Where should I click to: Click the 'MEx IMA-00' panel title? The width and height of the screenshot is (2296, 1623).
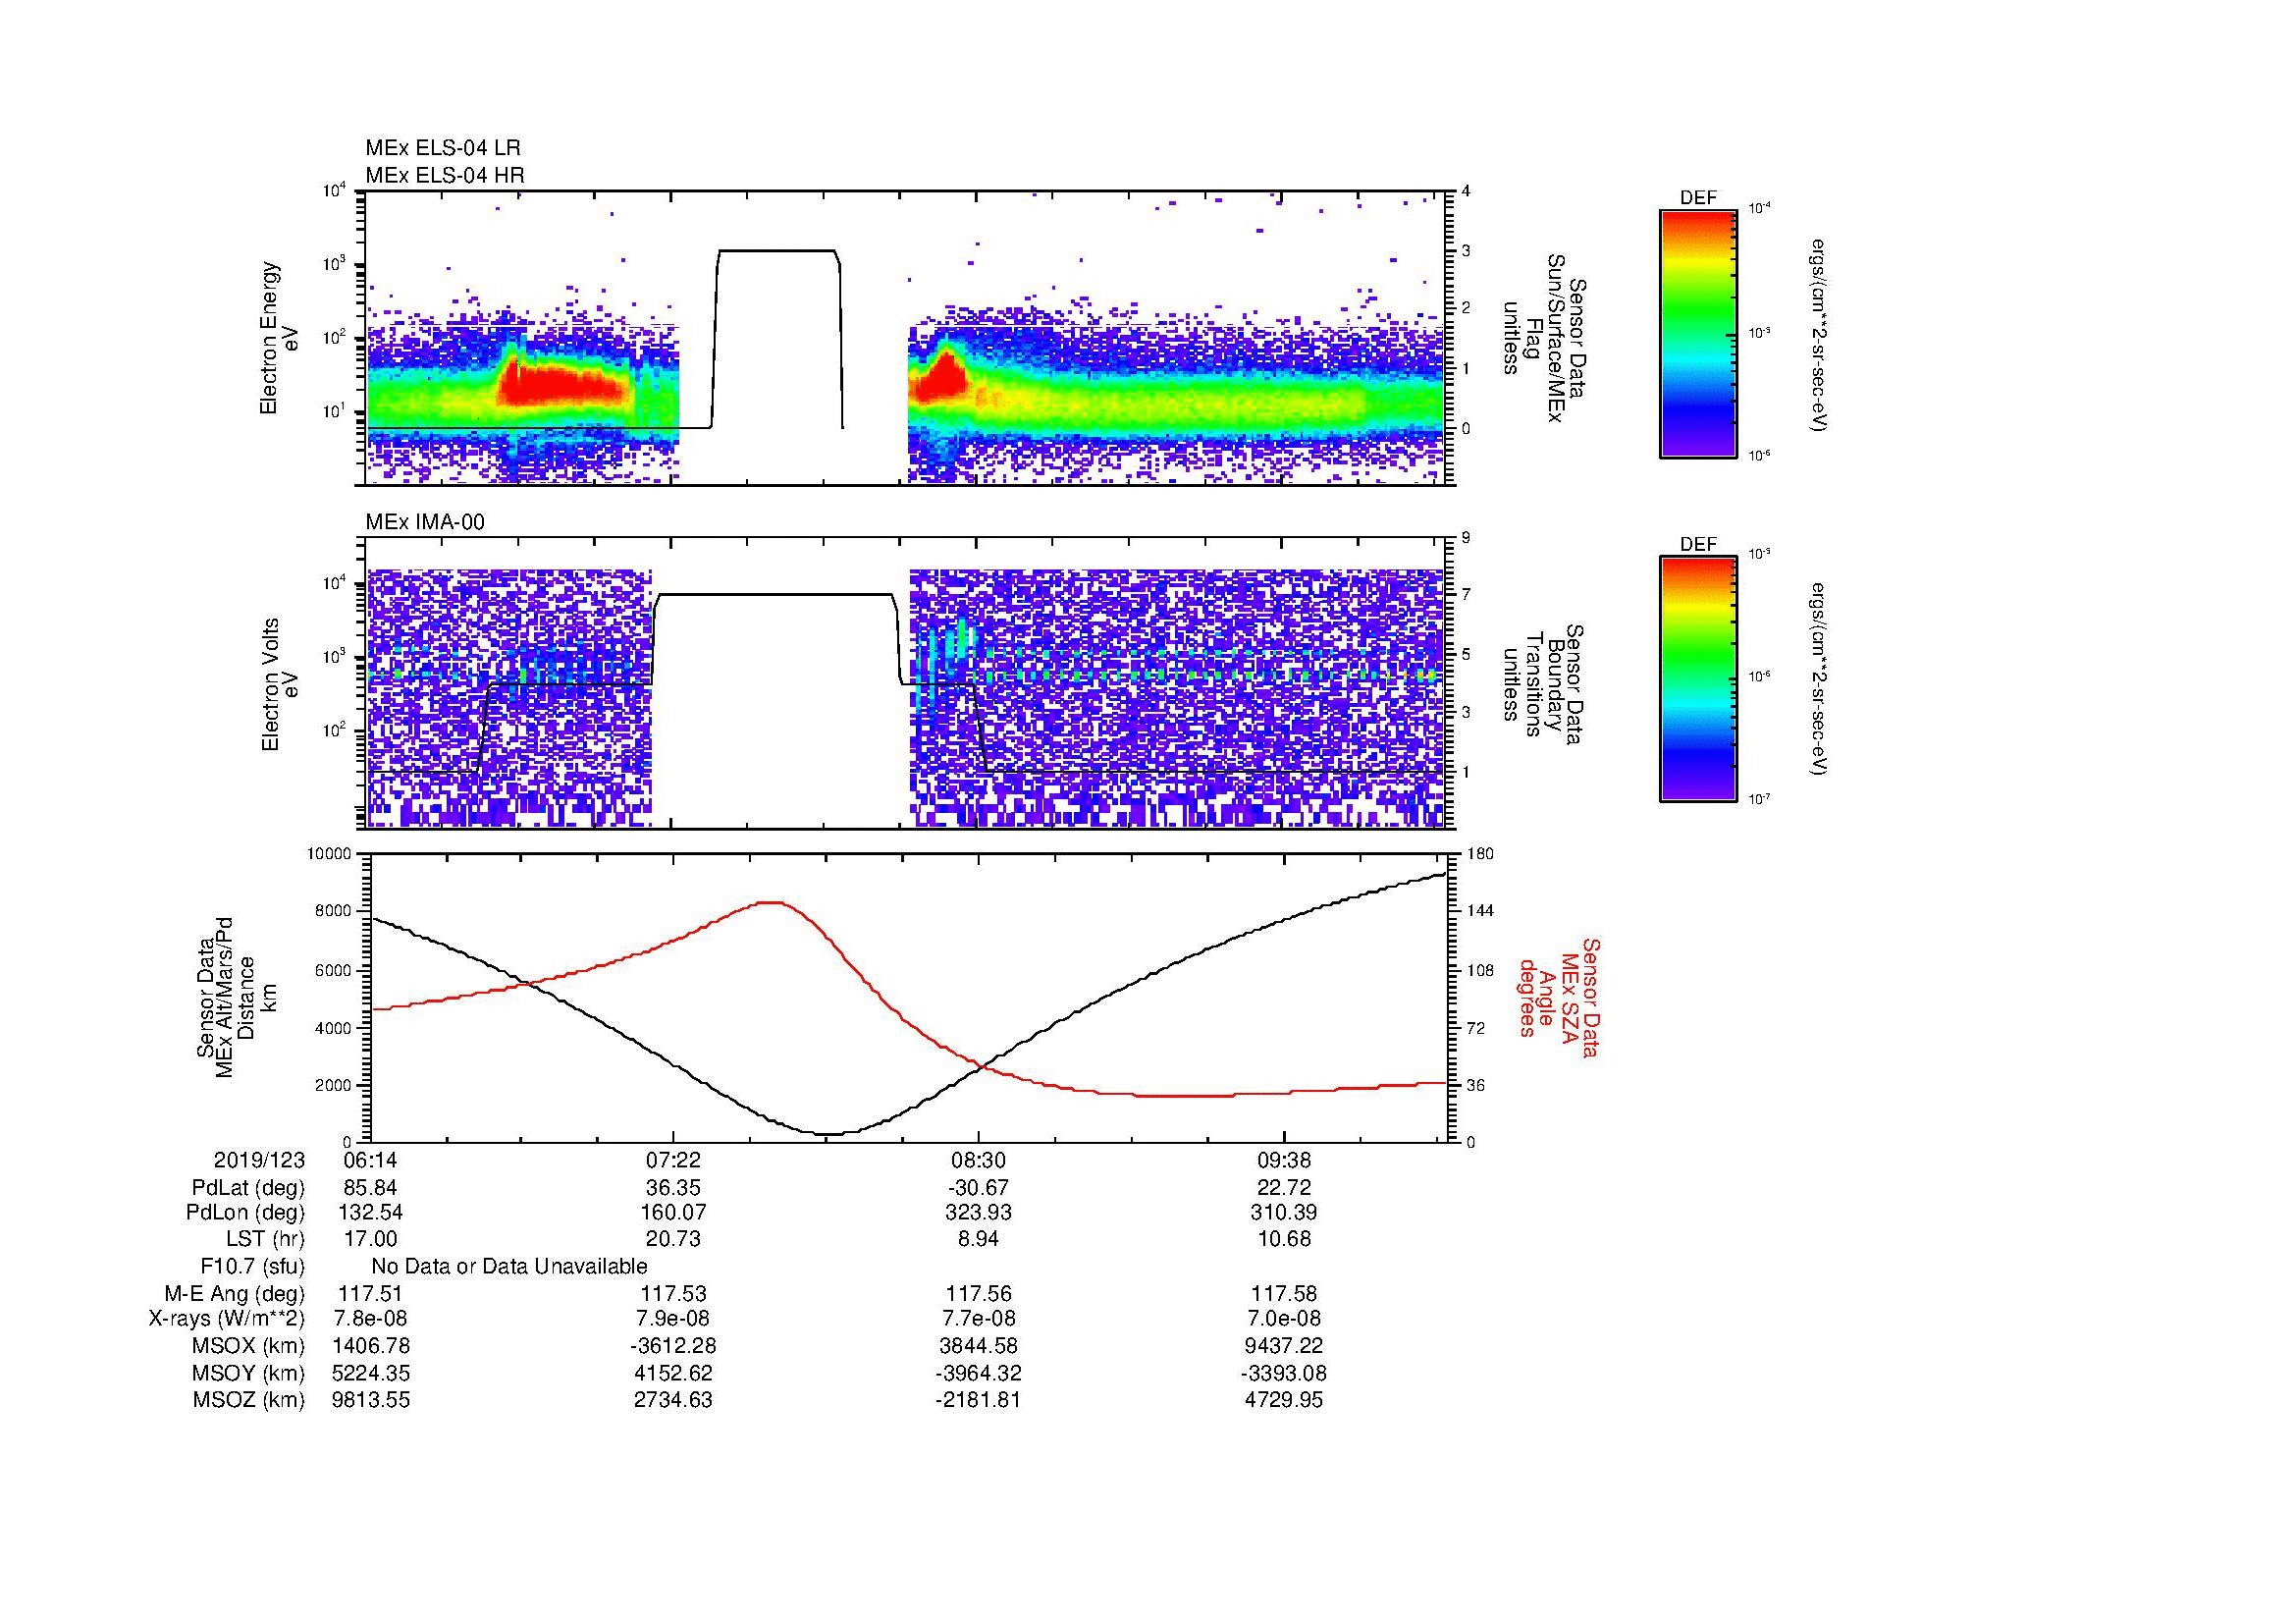pos(425,523)
